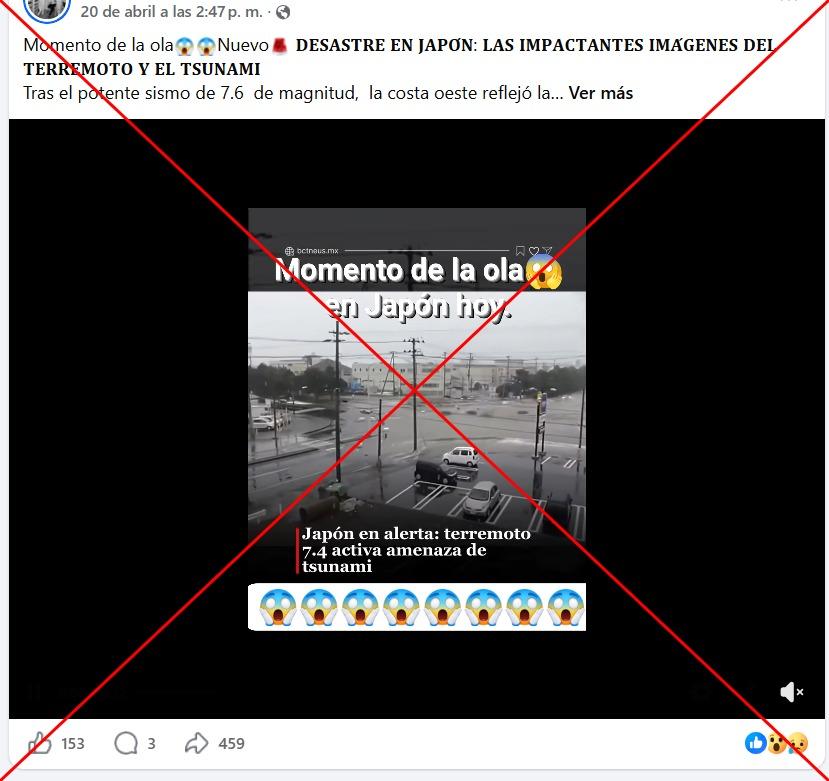Screen dimensions: 829x781
Task: Click the heart icon in the video overlay
Action: [534, 251]
